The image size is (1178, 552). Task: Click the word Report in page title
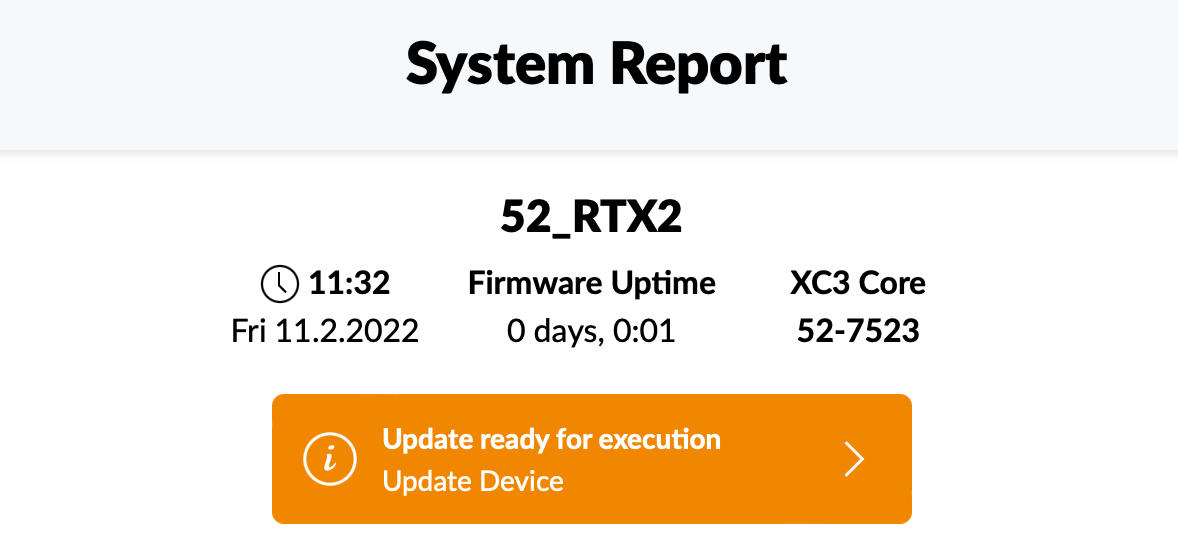pos(698,66)
